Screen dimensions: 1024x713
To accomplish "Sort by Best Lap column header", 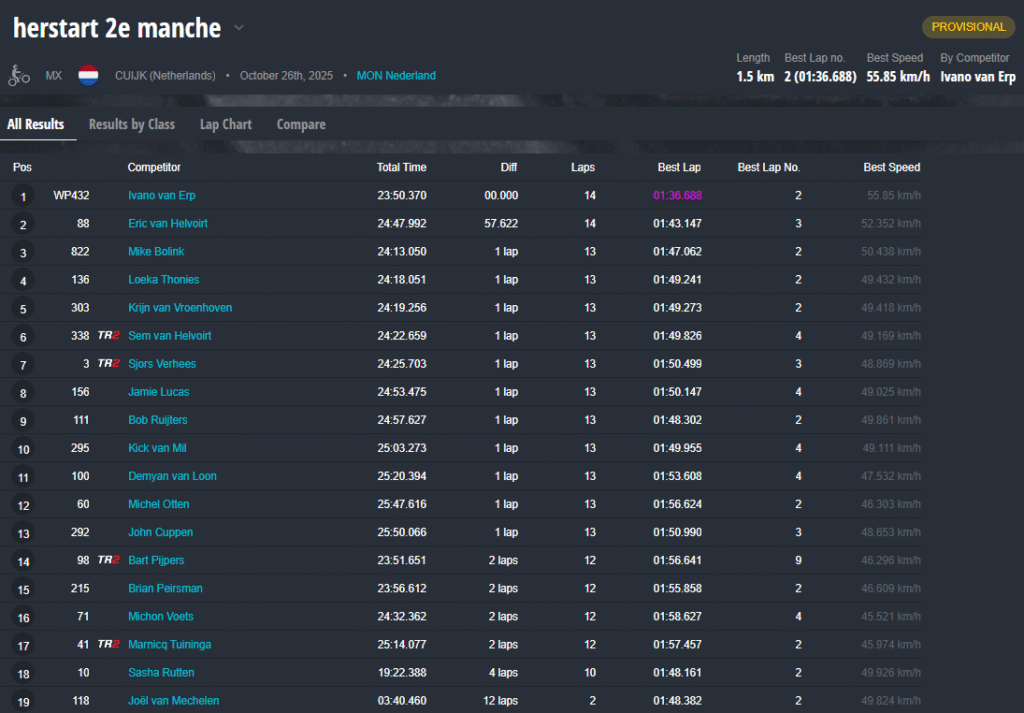I will 679,167.
